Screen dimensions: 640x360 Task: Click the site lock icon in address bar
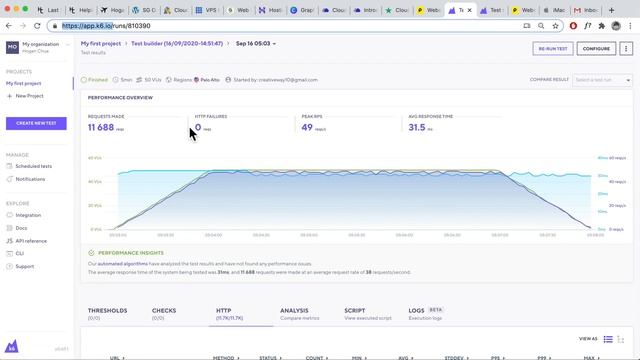[x=55, y=26]
